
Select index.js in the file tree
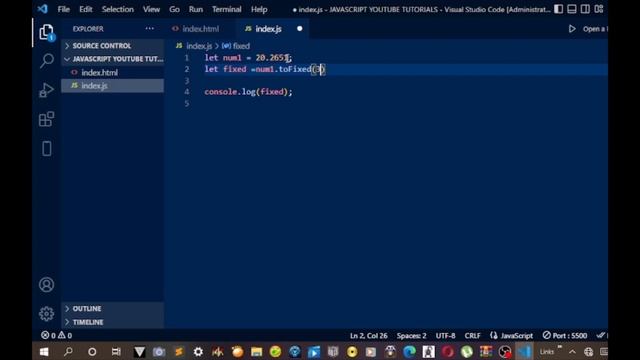(x=113, y=86)
